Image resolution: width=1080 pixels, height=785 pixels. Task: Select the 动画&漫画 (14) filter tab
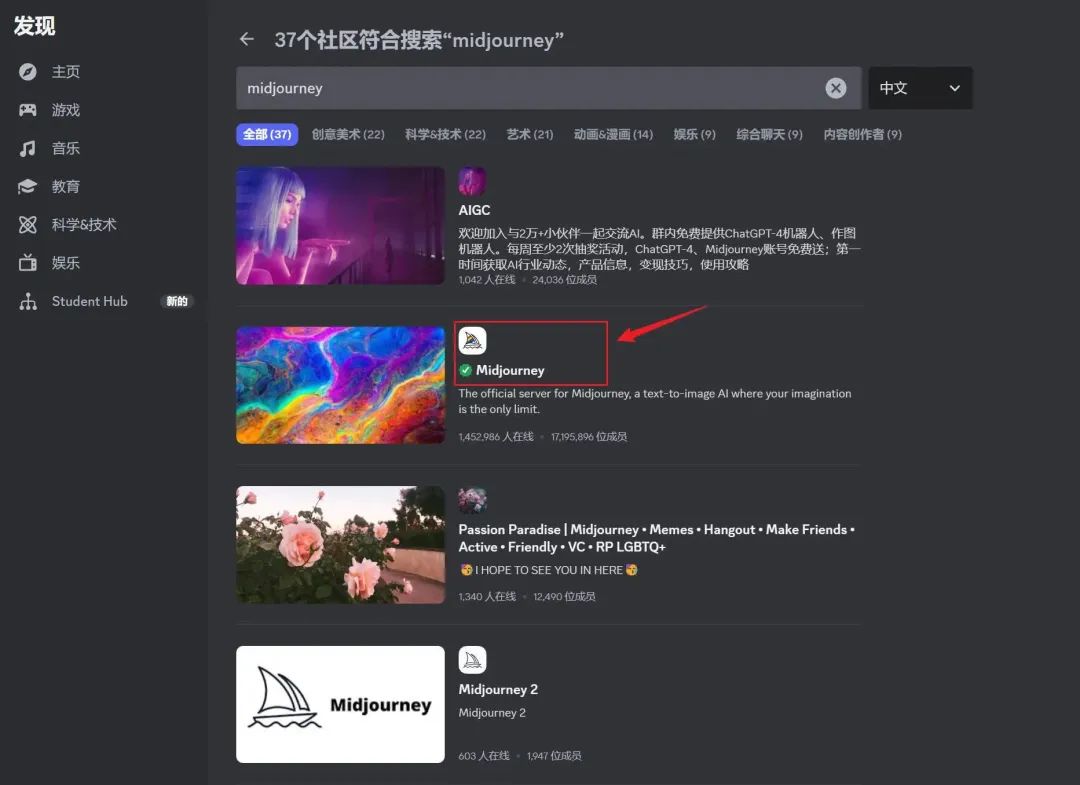(x=613, y=134)
